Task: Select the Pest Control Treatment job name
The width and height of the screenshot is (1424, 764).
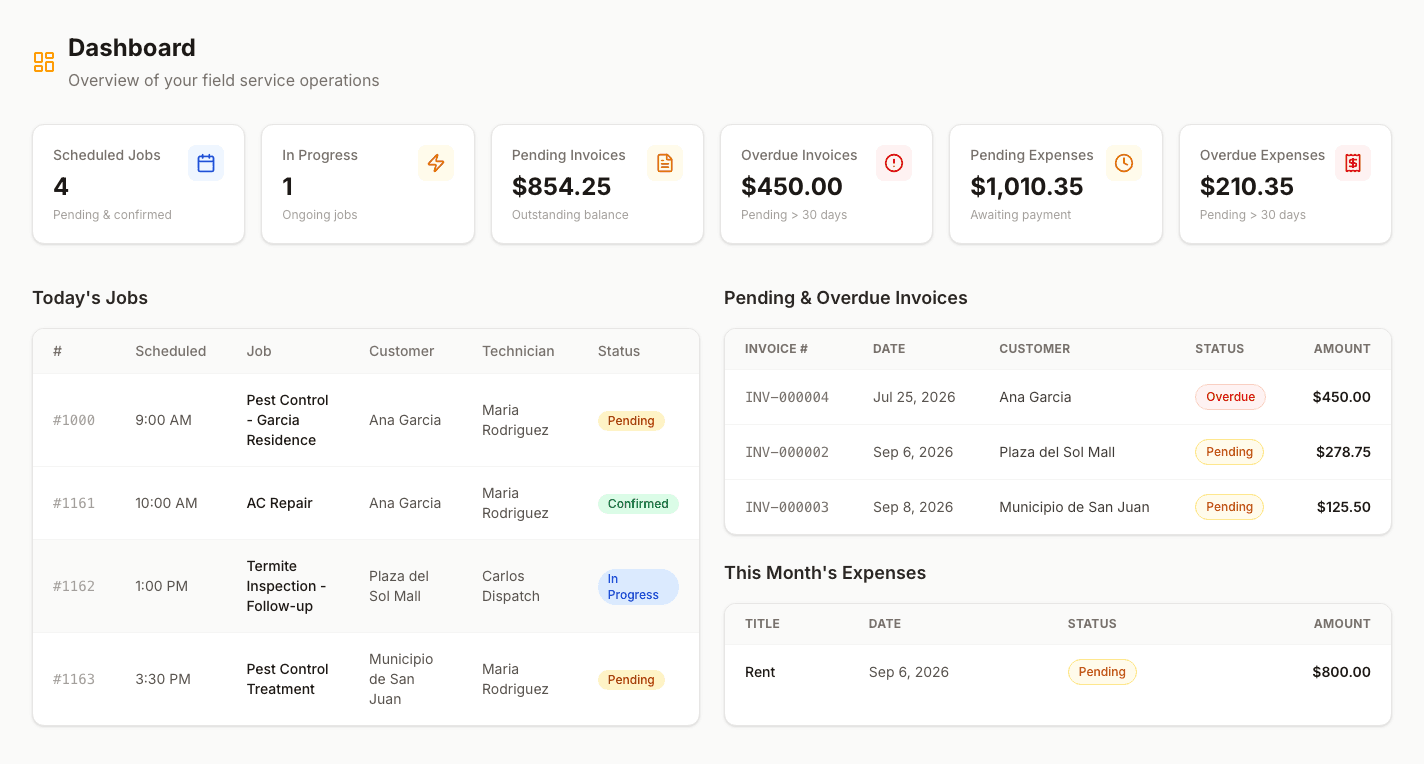Action: pyautogui.click(x=288, y=679)
